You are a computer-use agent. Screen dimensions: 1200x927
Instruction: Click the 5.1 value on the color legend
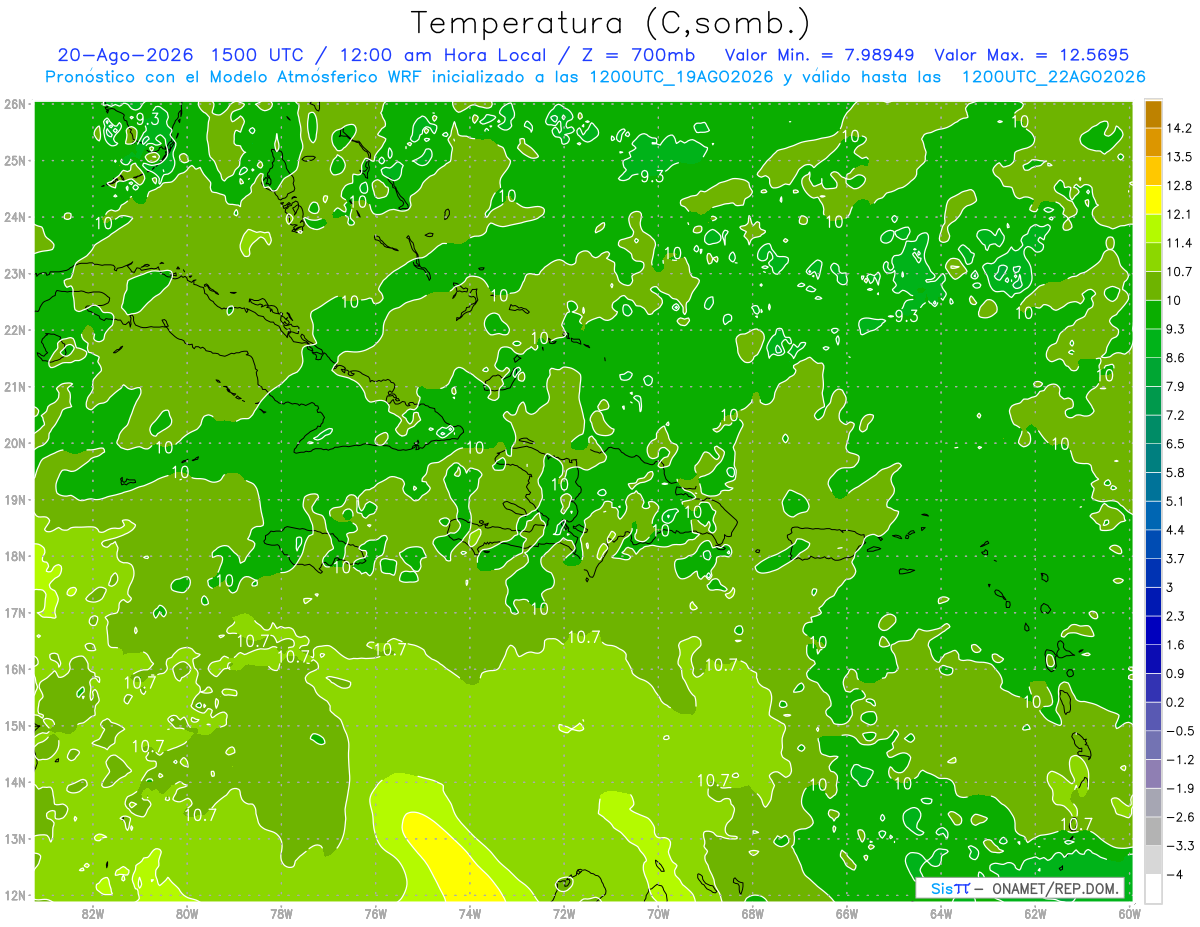1176,500
